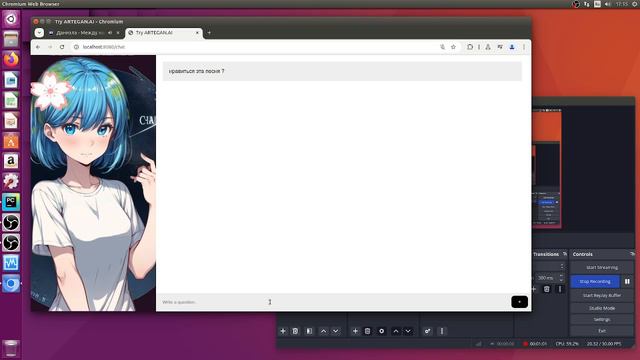640x360 pixels.
Task: Mute audio on the 'Данелла' tab
Action: [x=110, y=33]
